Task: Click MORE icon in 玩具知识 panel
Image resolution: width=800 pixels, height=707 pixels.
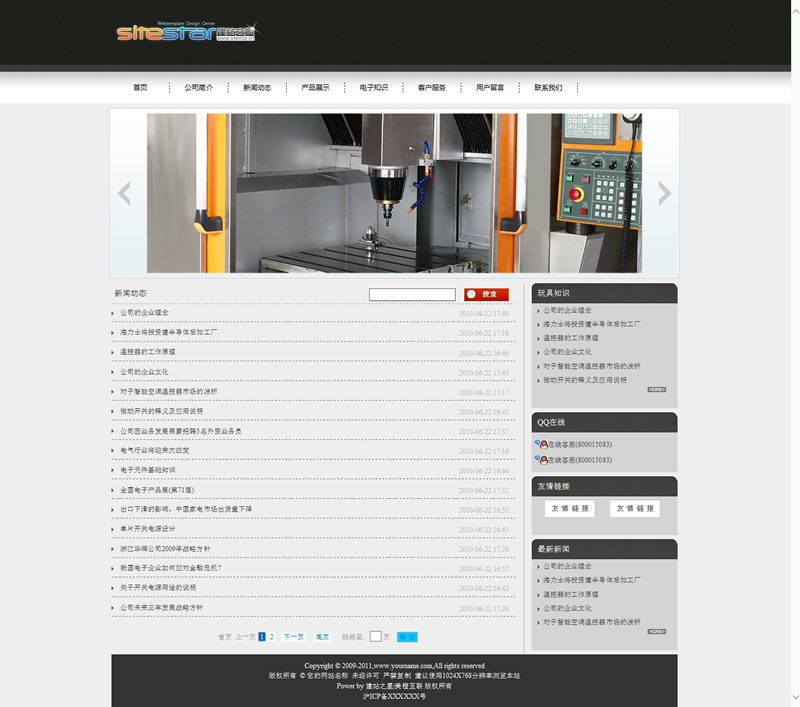Action: click(x=656, y=390)
